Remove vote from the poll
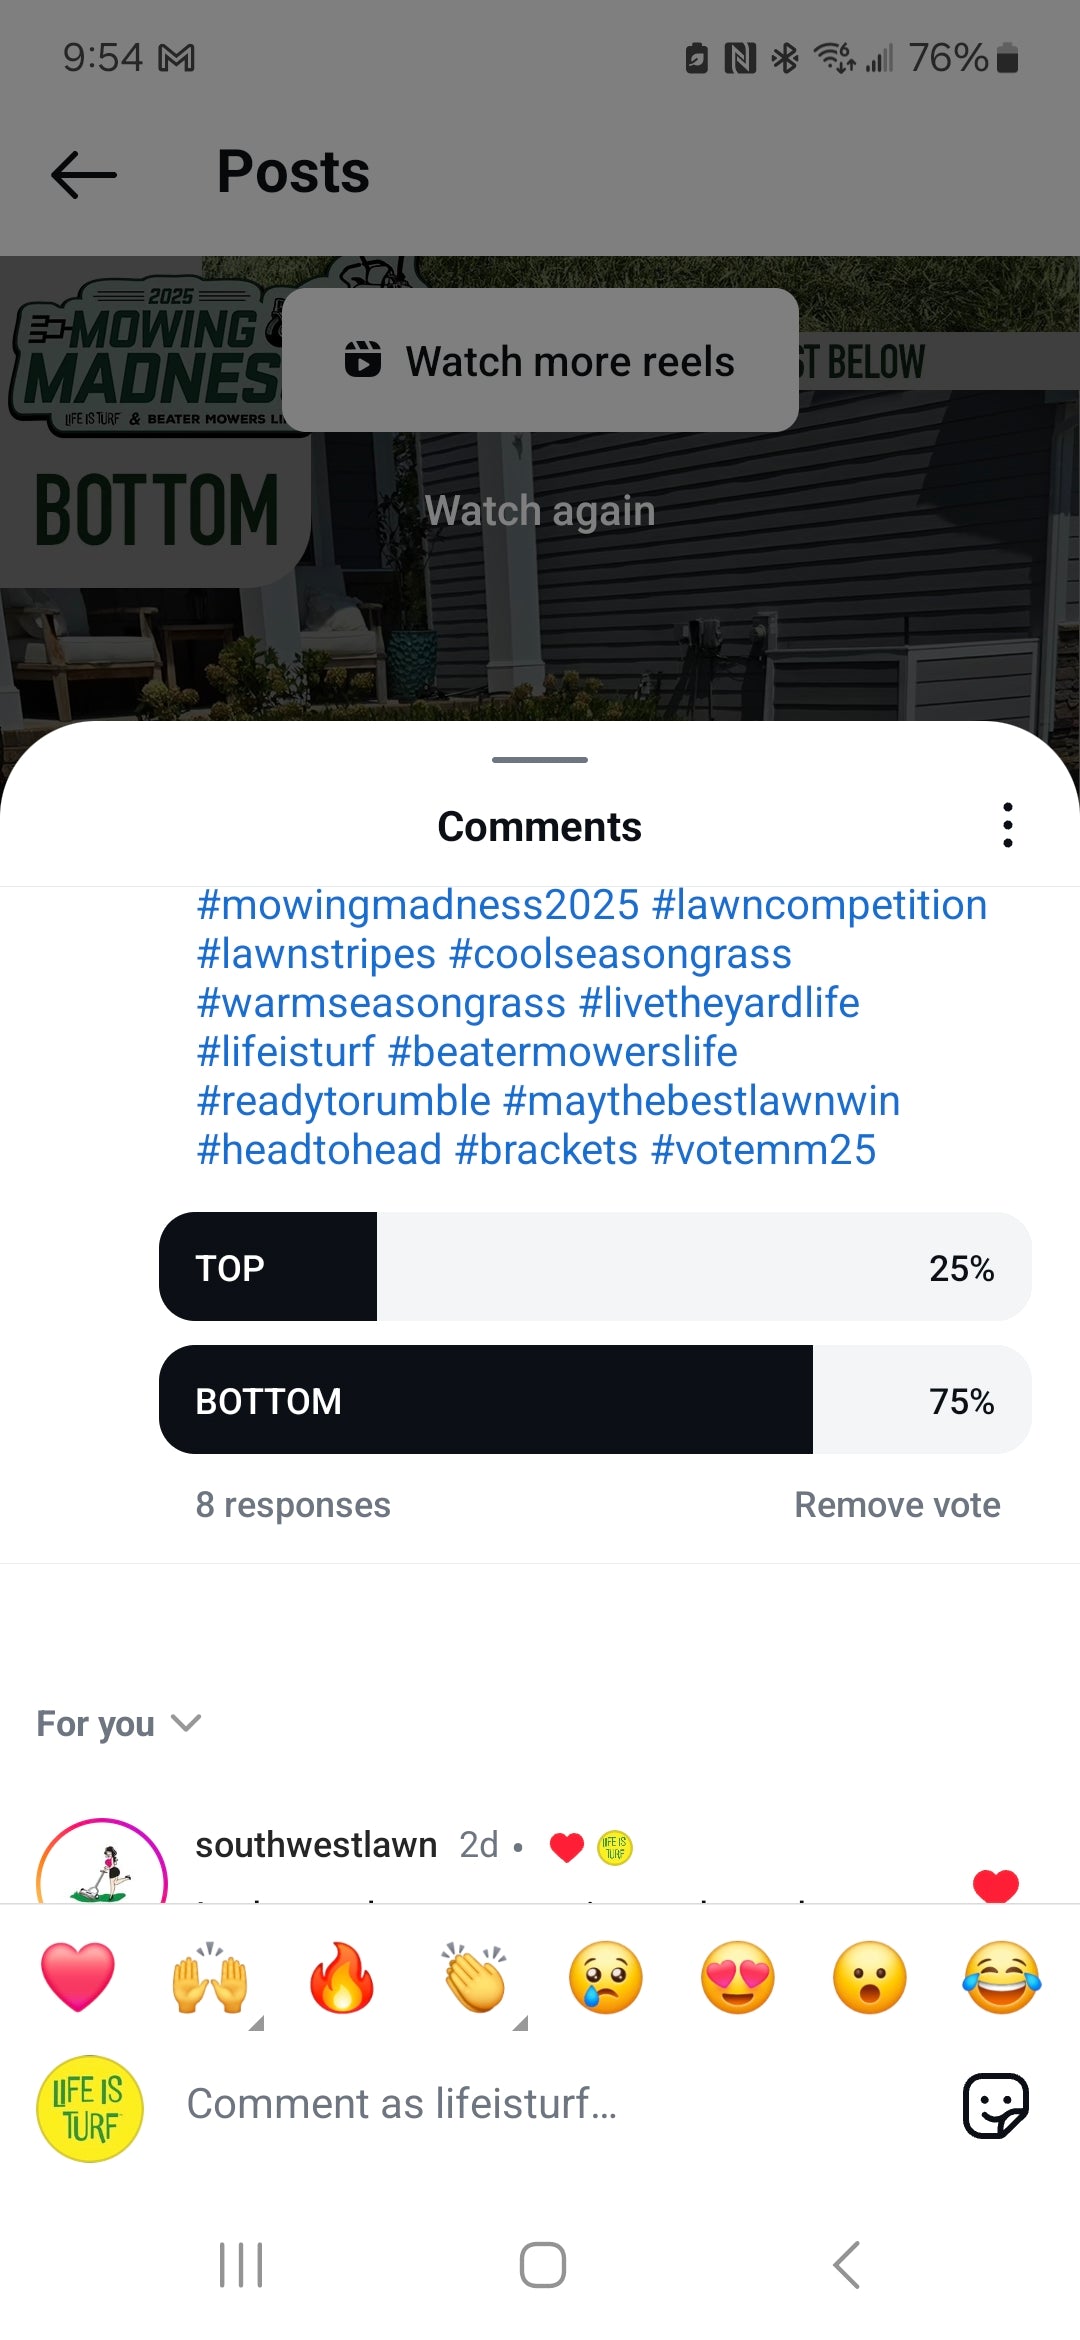 (897, 1505)
